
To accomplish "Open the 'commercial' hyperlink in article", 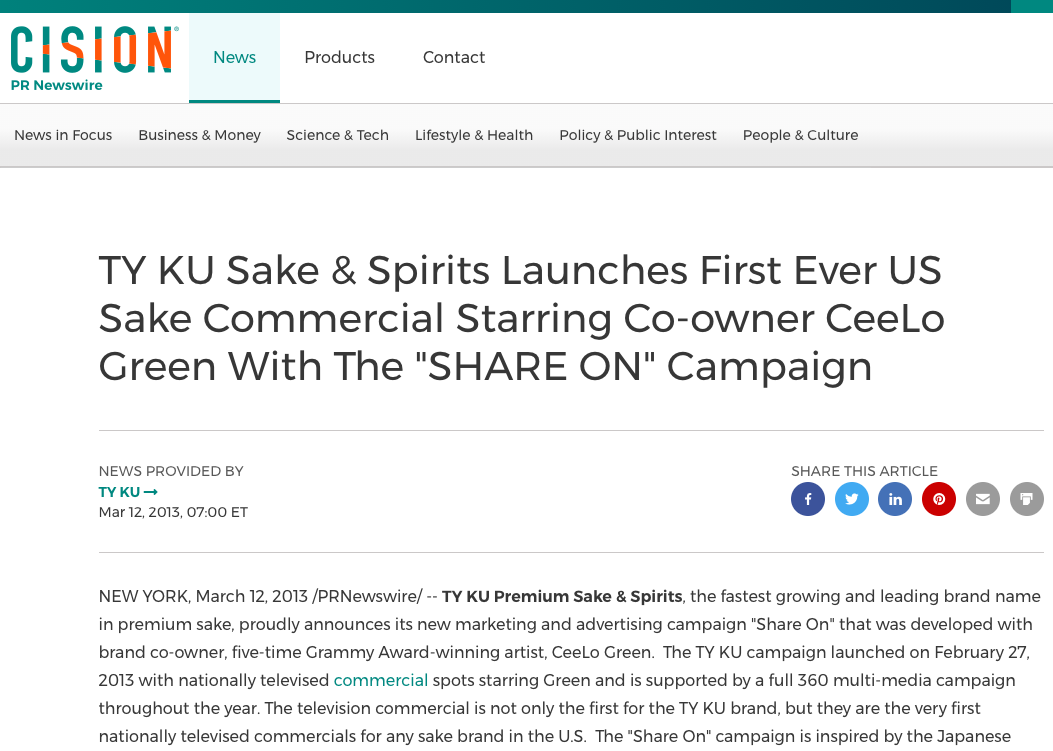I will coord(381,680).
